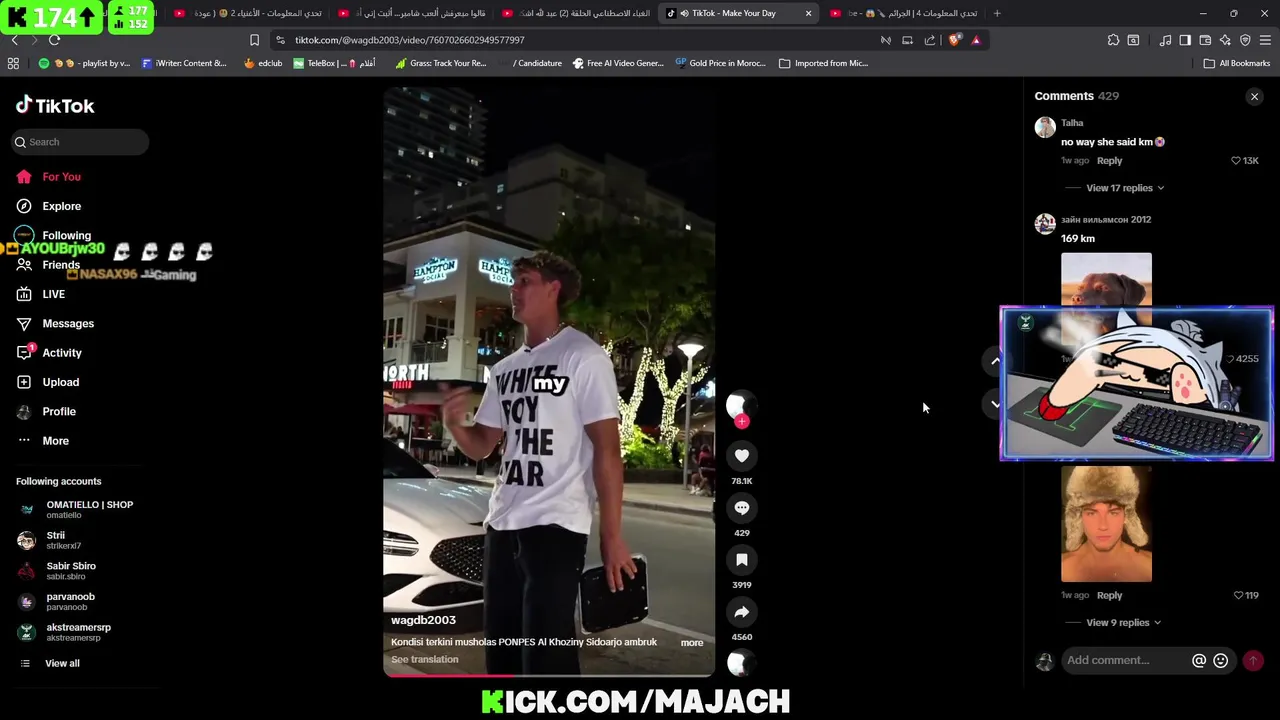1280x720 pixels.
Task: Expand View 17 replies
Action: tap(1125, 188)
